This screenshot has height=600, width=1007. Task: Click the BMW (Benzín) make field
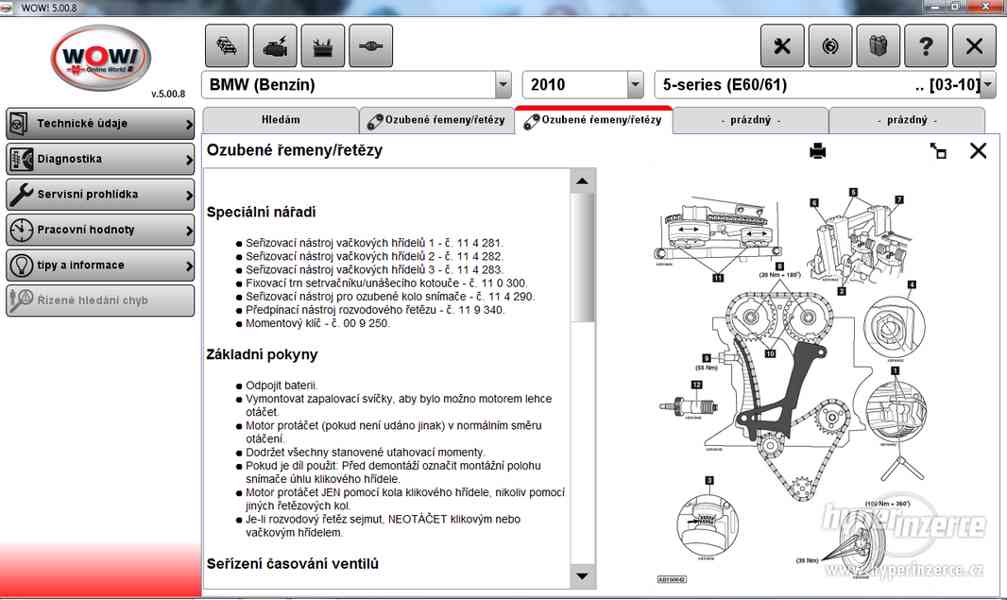[x=348, y=84]
